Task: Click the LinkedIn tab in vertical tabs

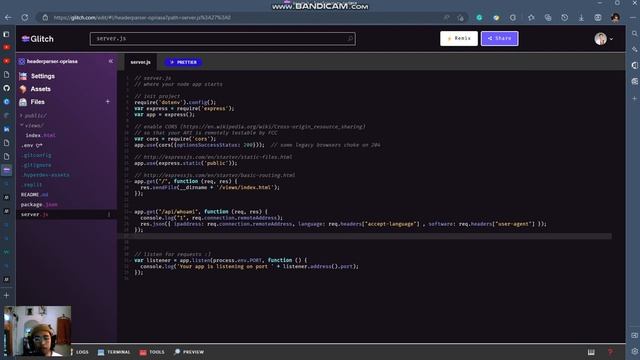Action: pyautogui.click(x=7, y=129)
